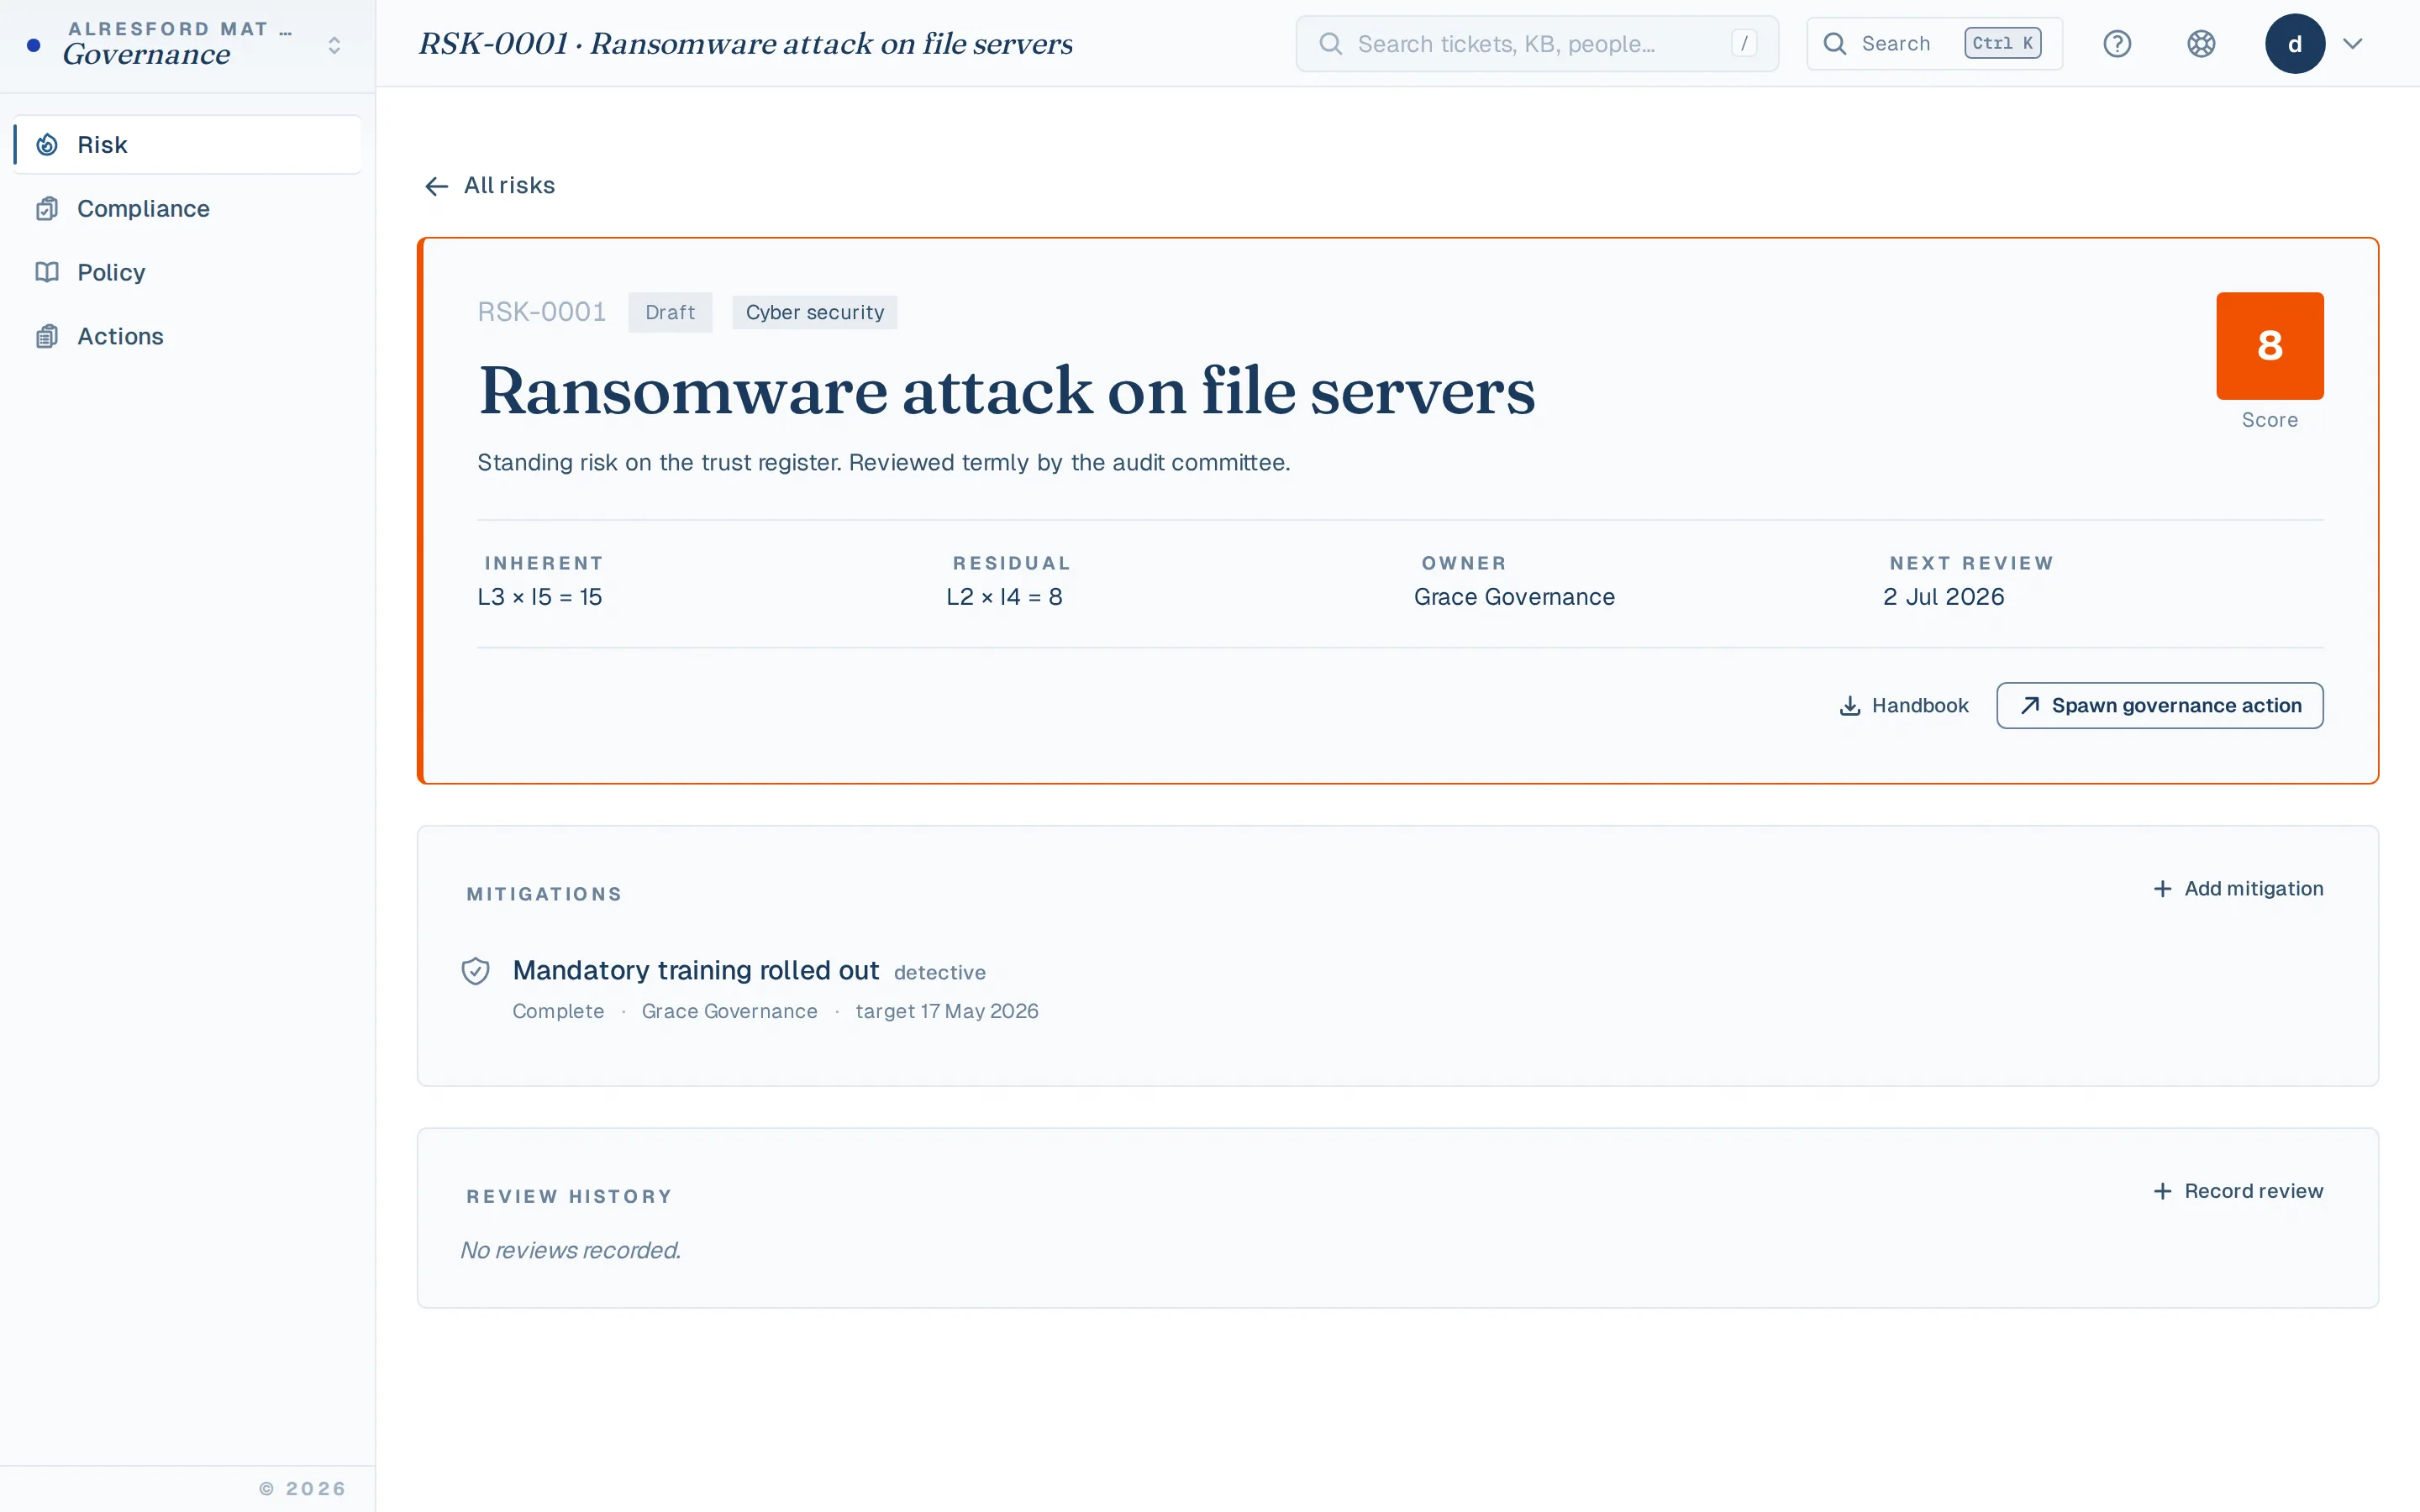Click the top bar RSK-0001 page title
Image resolution: width=2420 pixels, height=1512 pixels.
pyautogui.click(x=745, y=44)
